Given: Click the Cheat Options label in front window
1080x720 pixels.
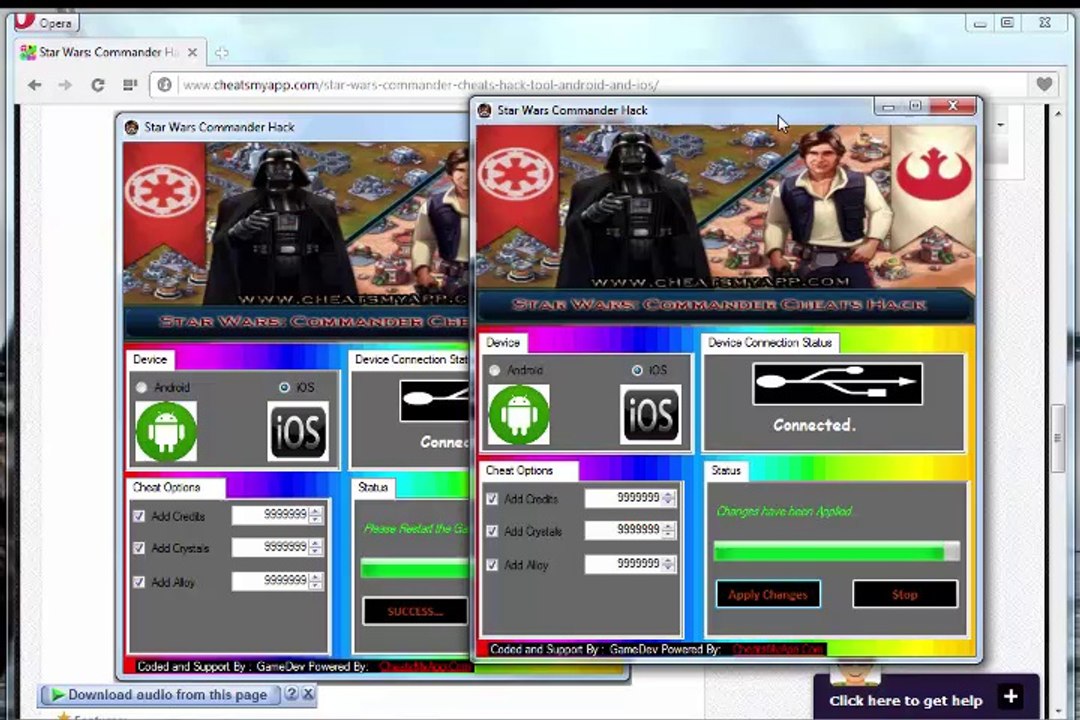Looking at the screenshot, I should coord(519,471).
